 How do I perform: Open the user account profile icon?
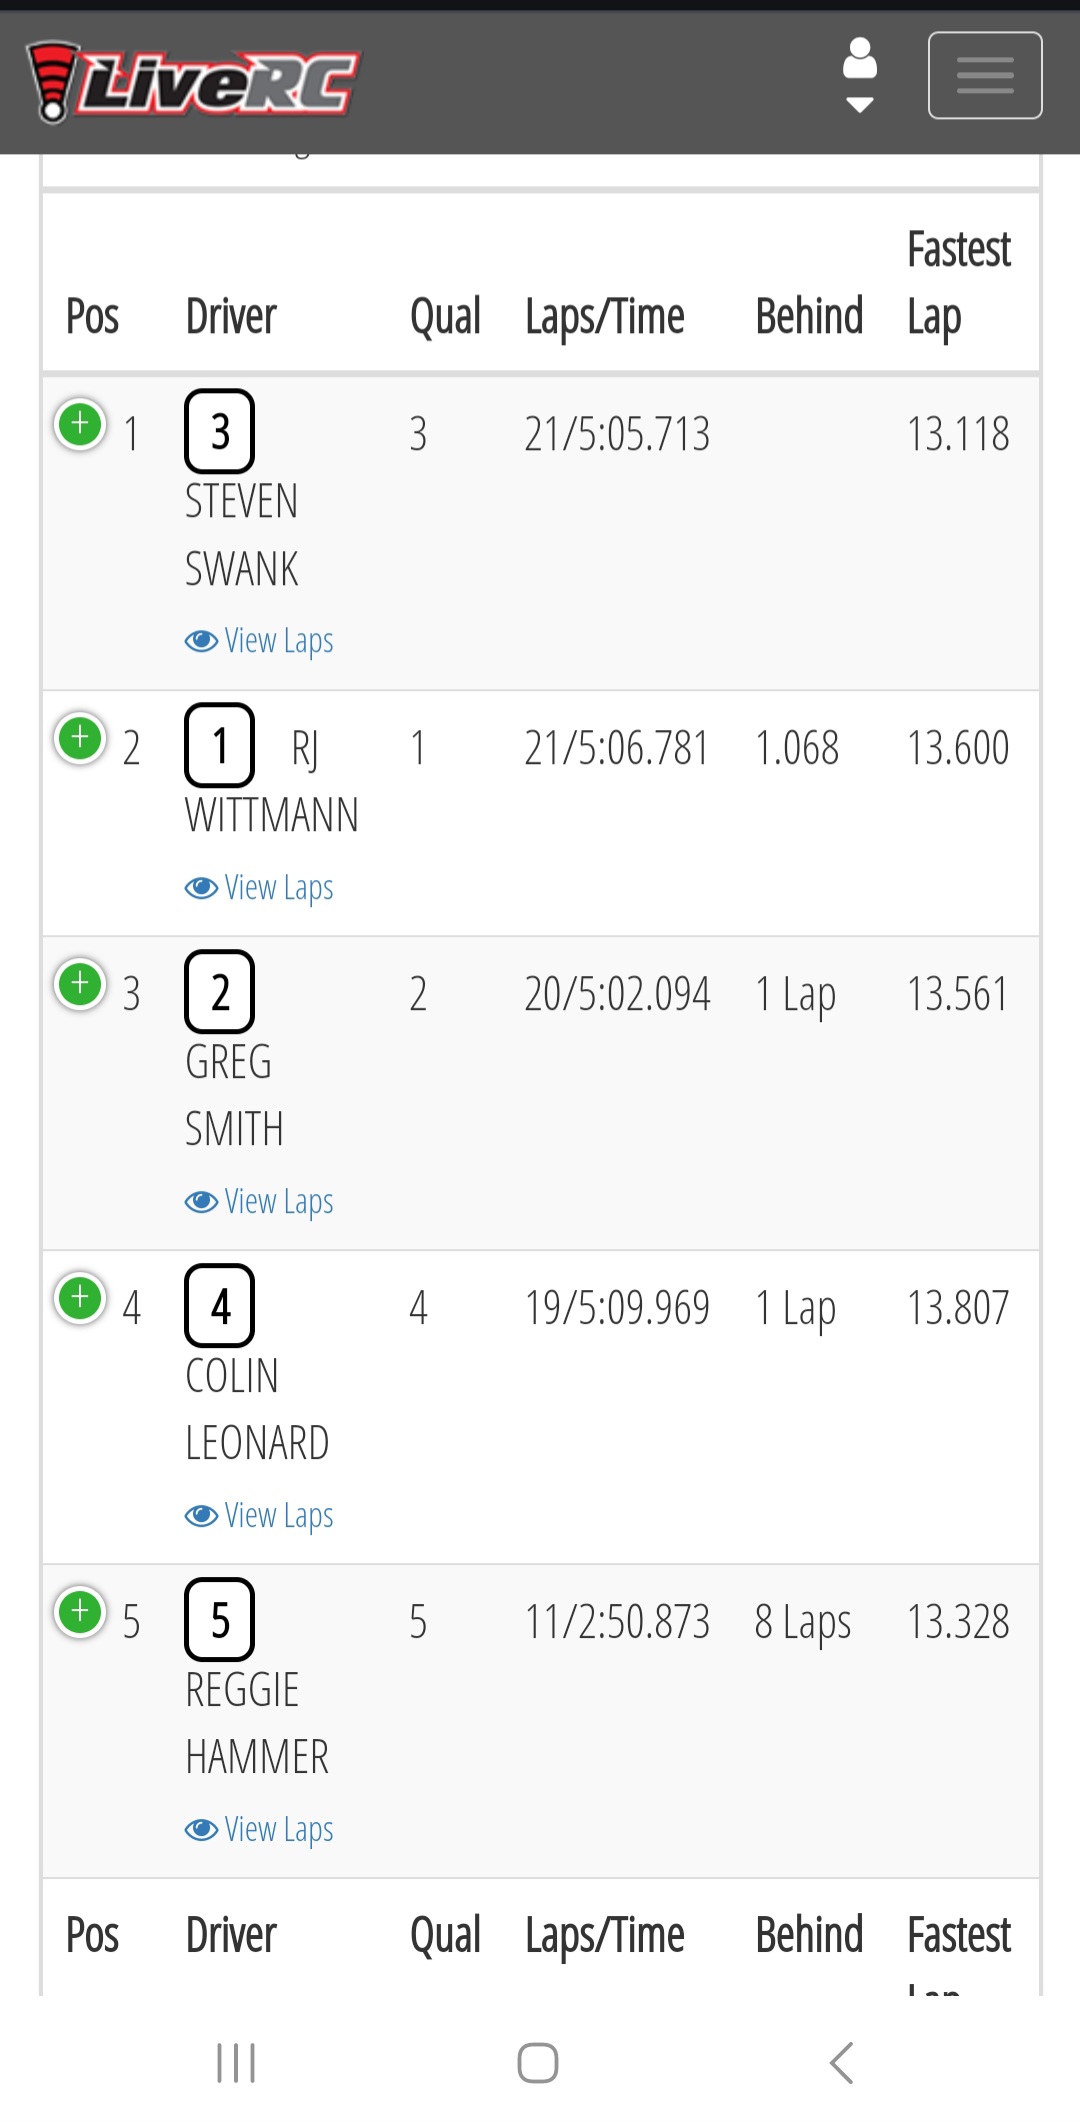pos(860,76)
